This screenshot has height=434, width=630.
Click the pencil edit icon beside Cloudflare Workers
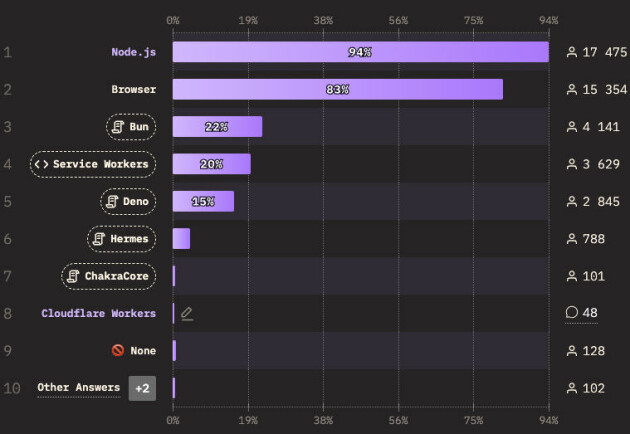(187, 313)
